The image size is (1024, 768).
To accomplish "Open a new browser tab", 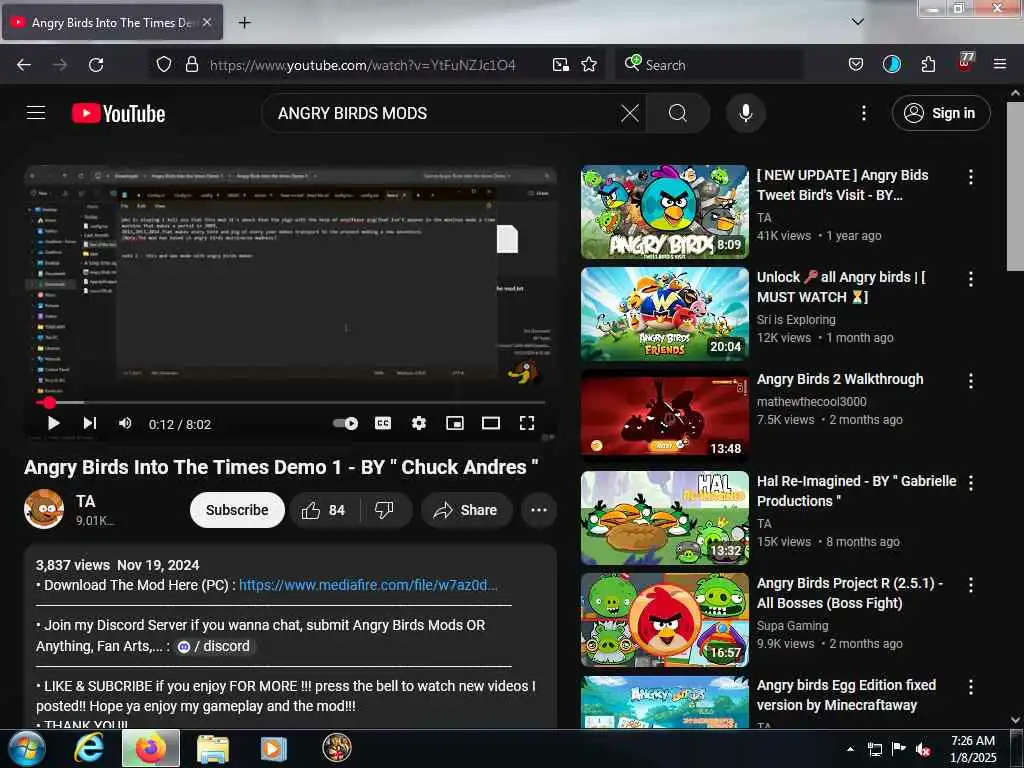I will tap(244, 23).
